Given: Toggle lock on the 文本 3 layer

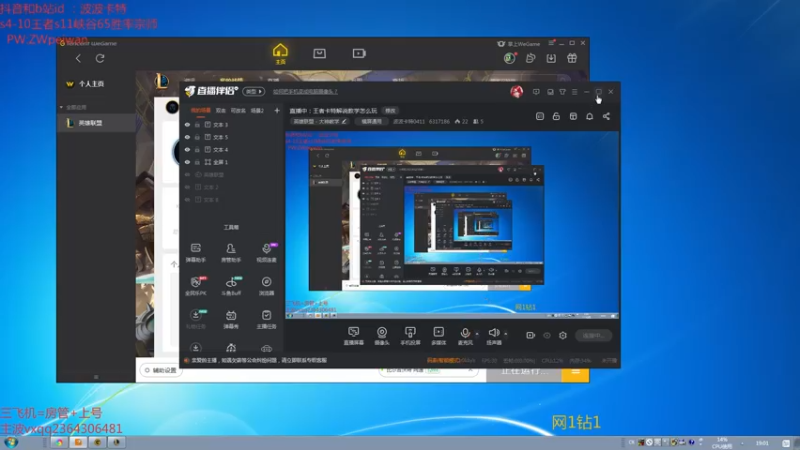Looking at the screenshot, I should [x=197, y=124].
